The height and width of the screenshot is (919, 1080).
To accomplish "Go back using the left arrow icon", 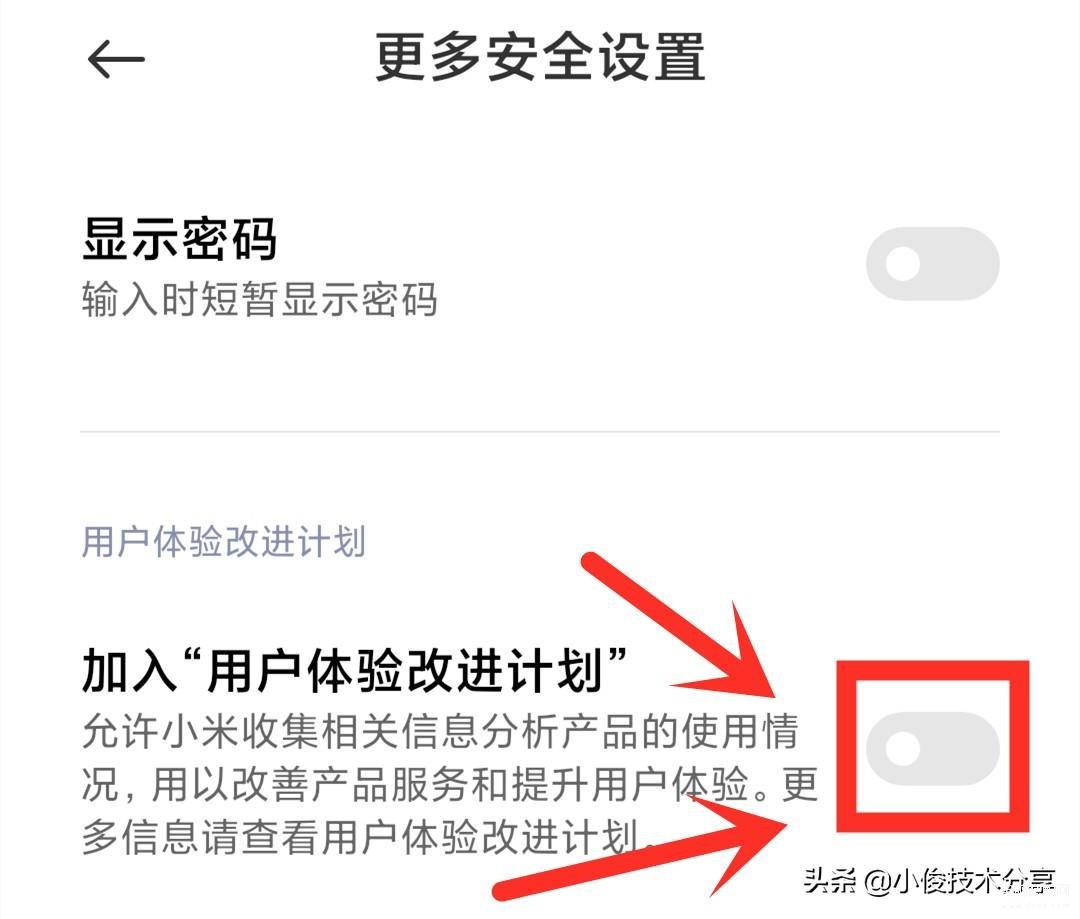I will click(x=116, y=59).
